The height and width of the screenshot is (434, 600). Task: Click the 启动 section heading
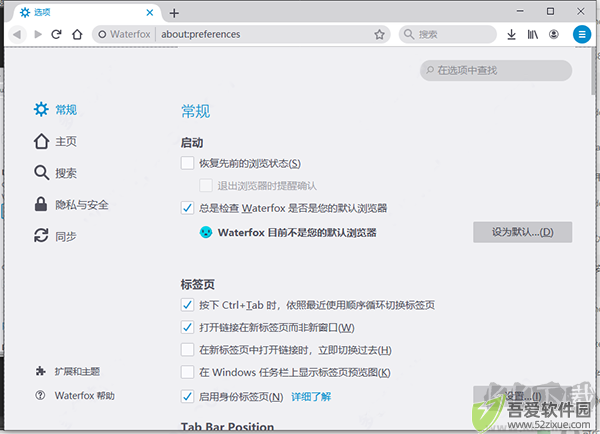192,143
